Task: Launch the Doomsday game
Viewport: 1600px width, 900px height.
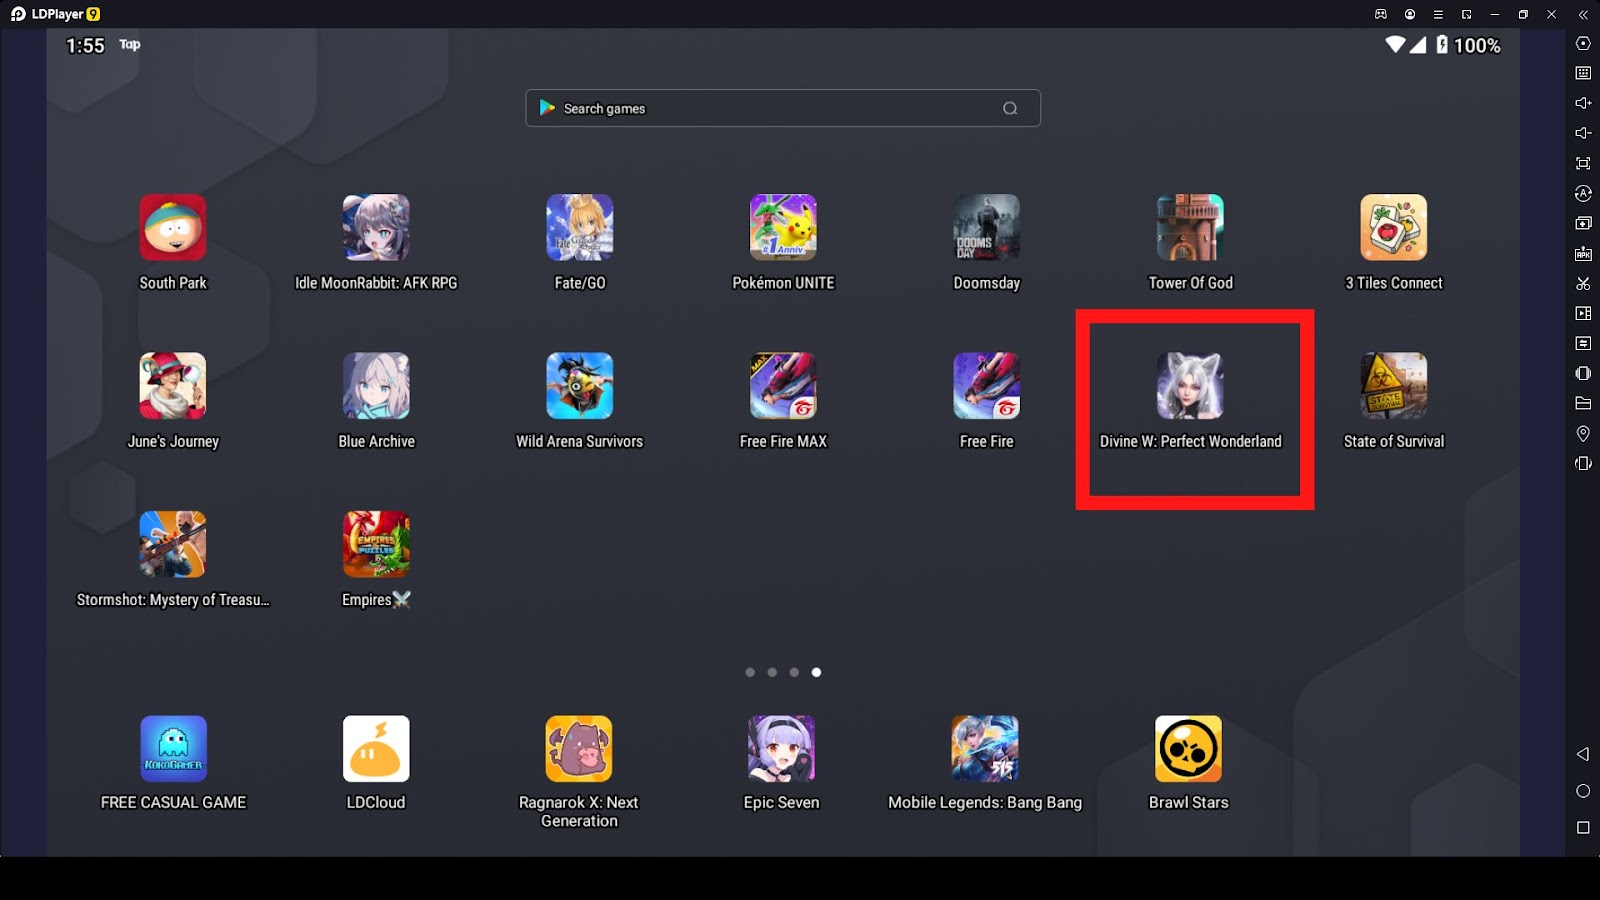Action: point(987,228)
